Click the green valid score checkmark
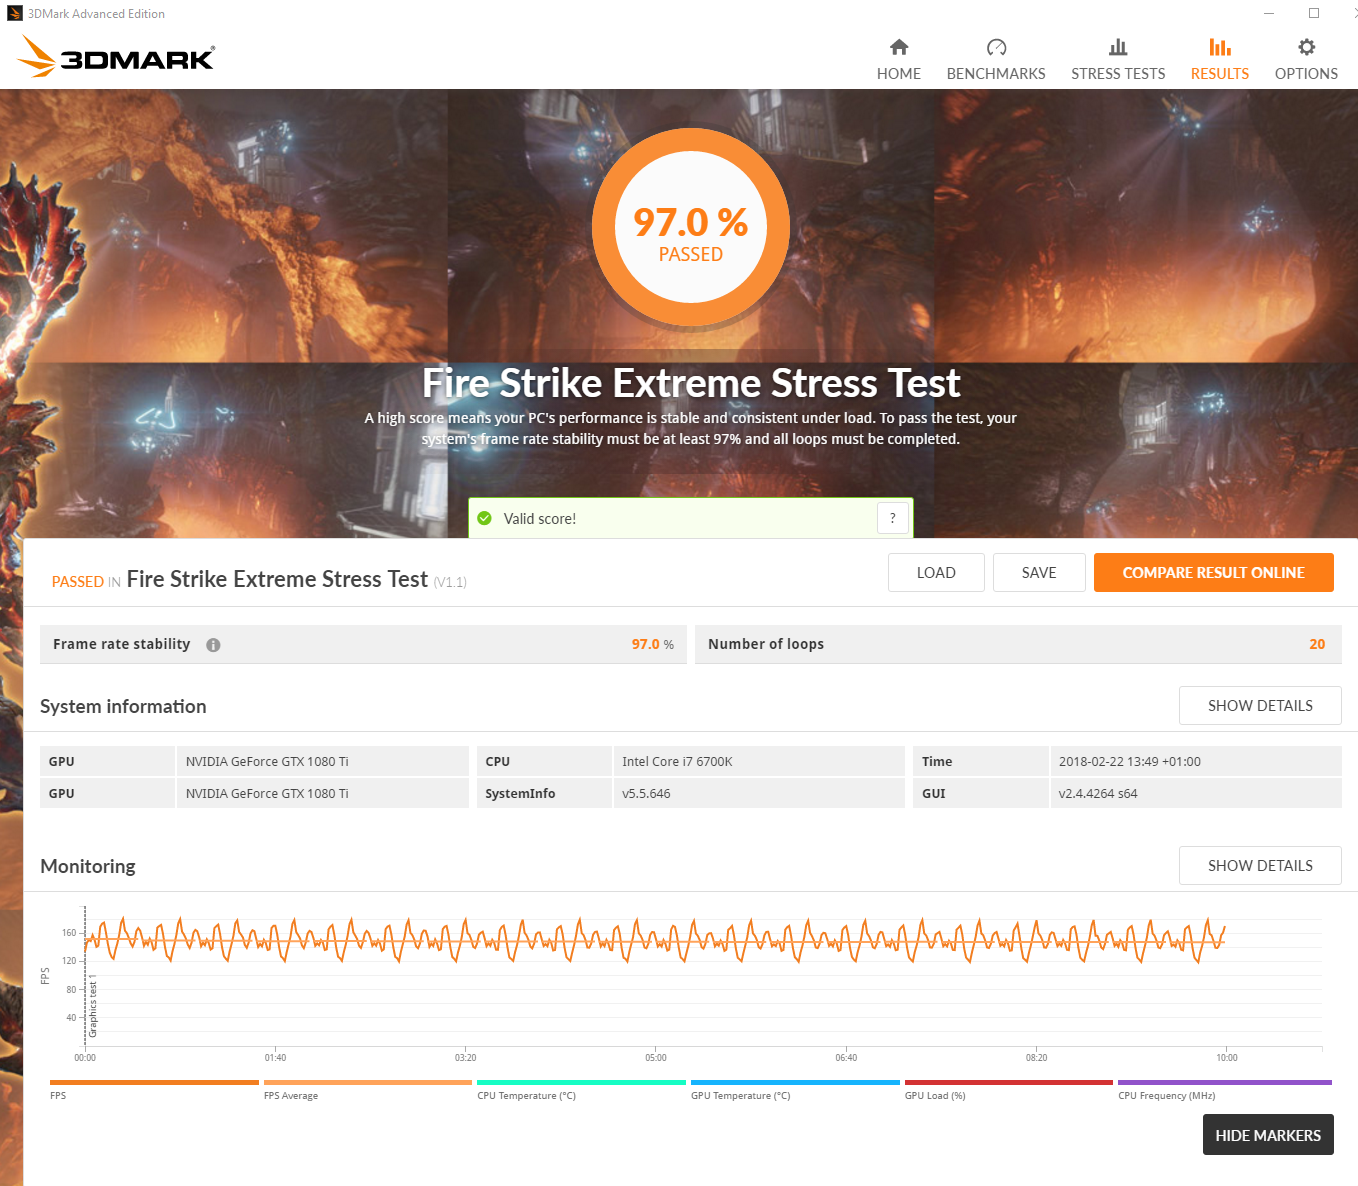1358x1186 pixels. 485,518
